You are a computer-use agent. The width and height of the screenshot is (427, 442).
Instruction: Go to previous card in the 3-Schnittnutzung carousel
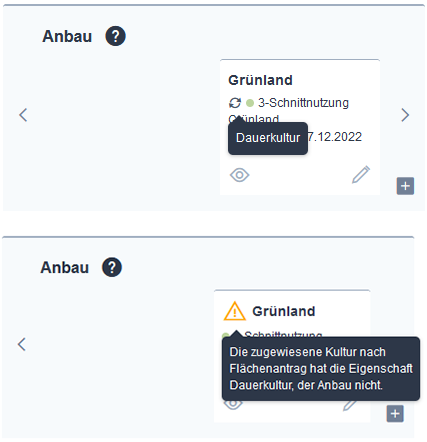click(x=23, y=115)
